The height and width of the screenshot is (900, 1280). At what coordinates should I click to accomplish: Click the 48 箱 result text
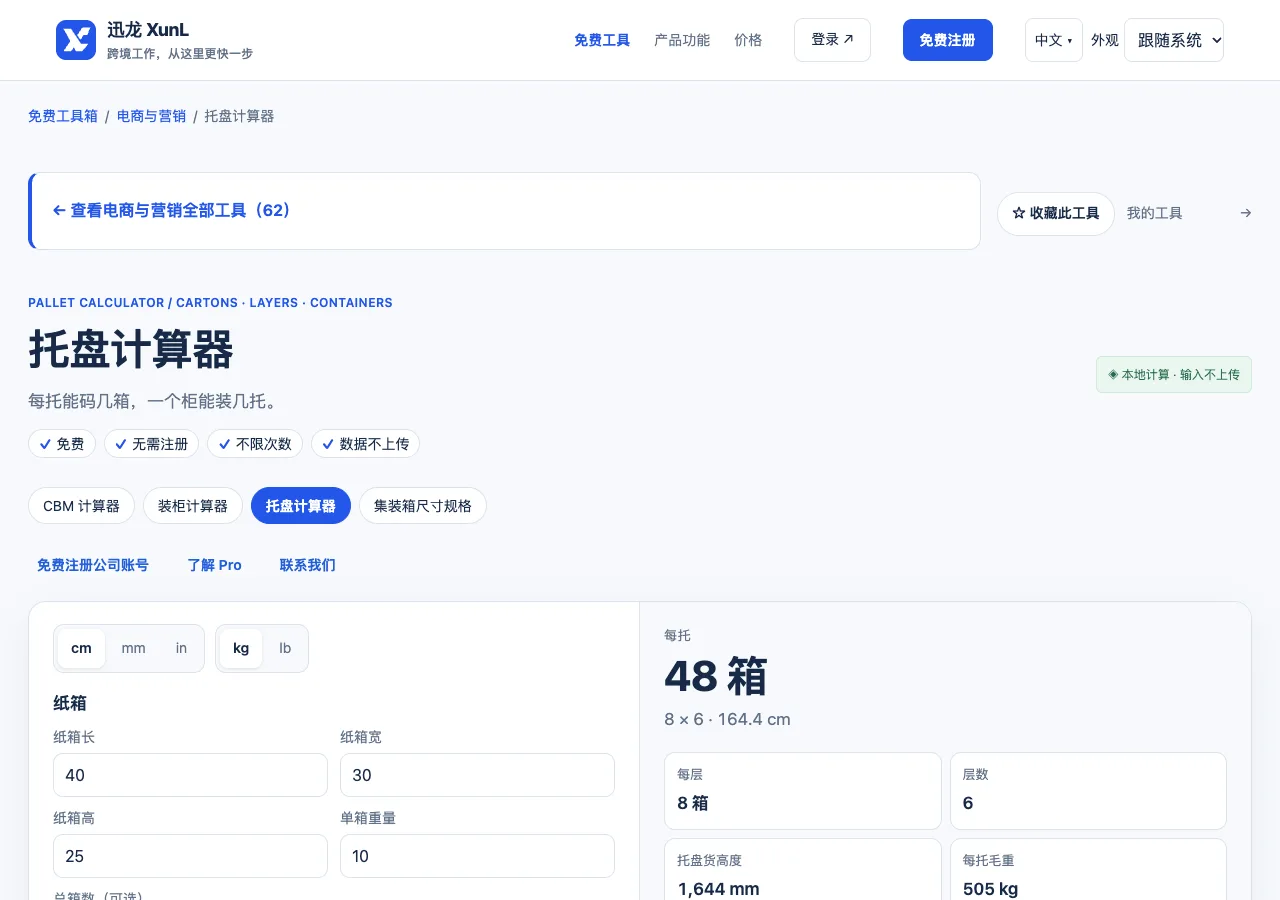tap(716, 677)
